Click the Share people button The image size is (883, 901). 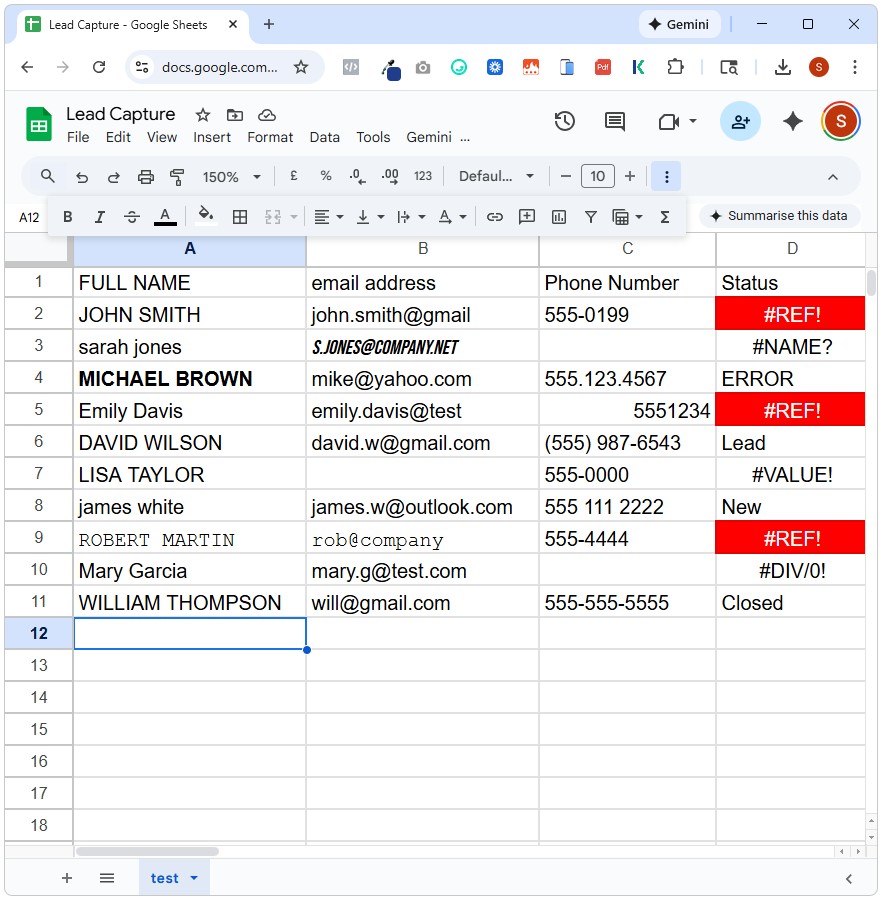click(740, 121)
